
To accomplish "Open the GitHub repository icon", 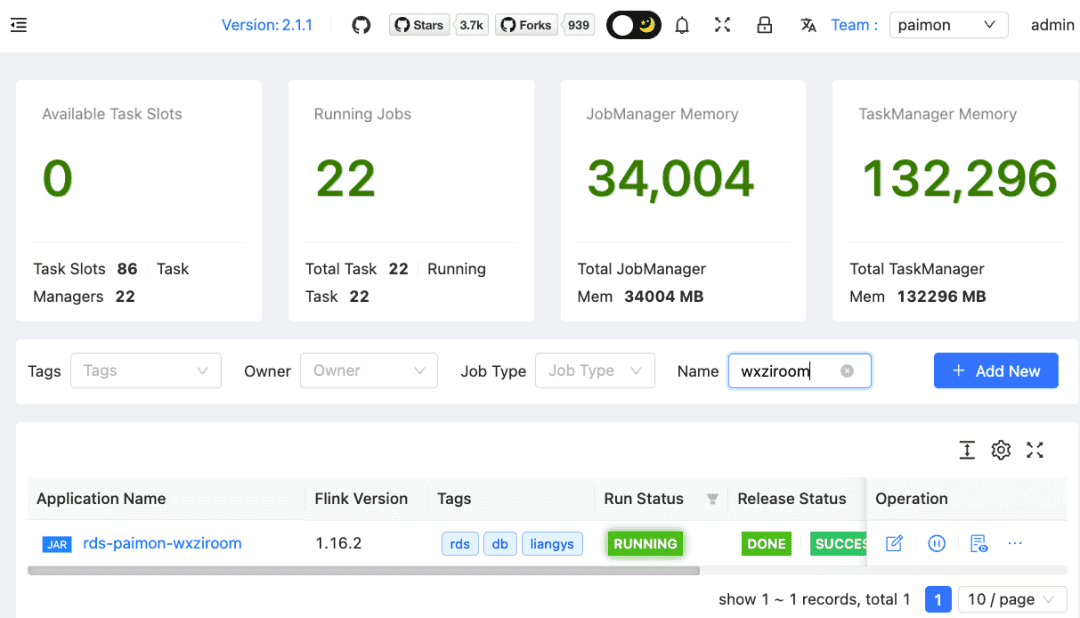I will [361, 25].
